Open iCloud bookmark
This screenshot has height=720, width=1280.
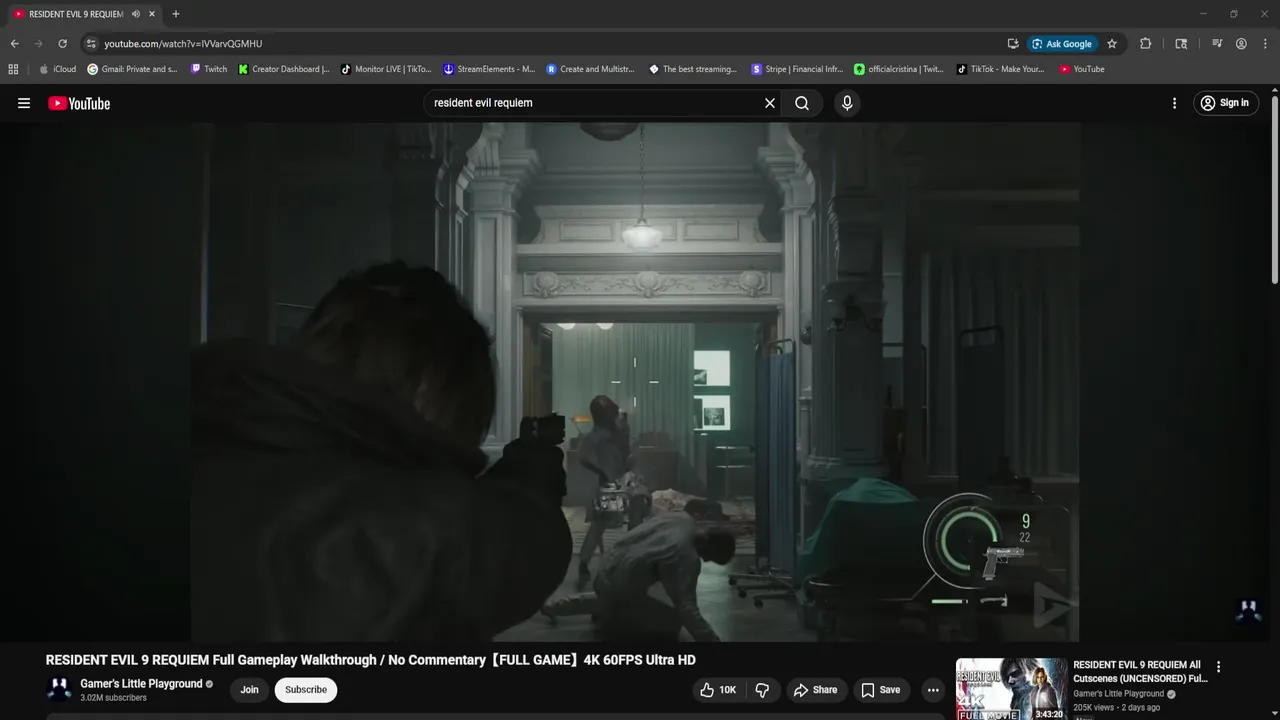coord(58,69)
